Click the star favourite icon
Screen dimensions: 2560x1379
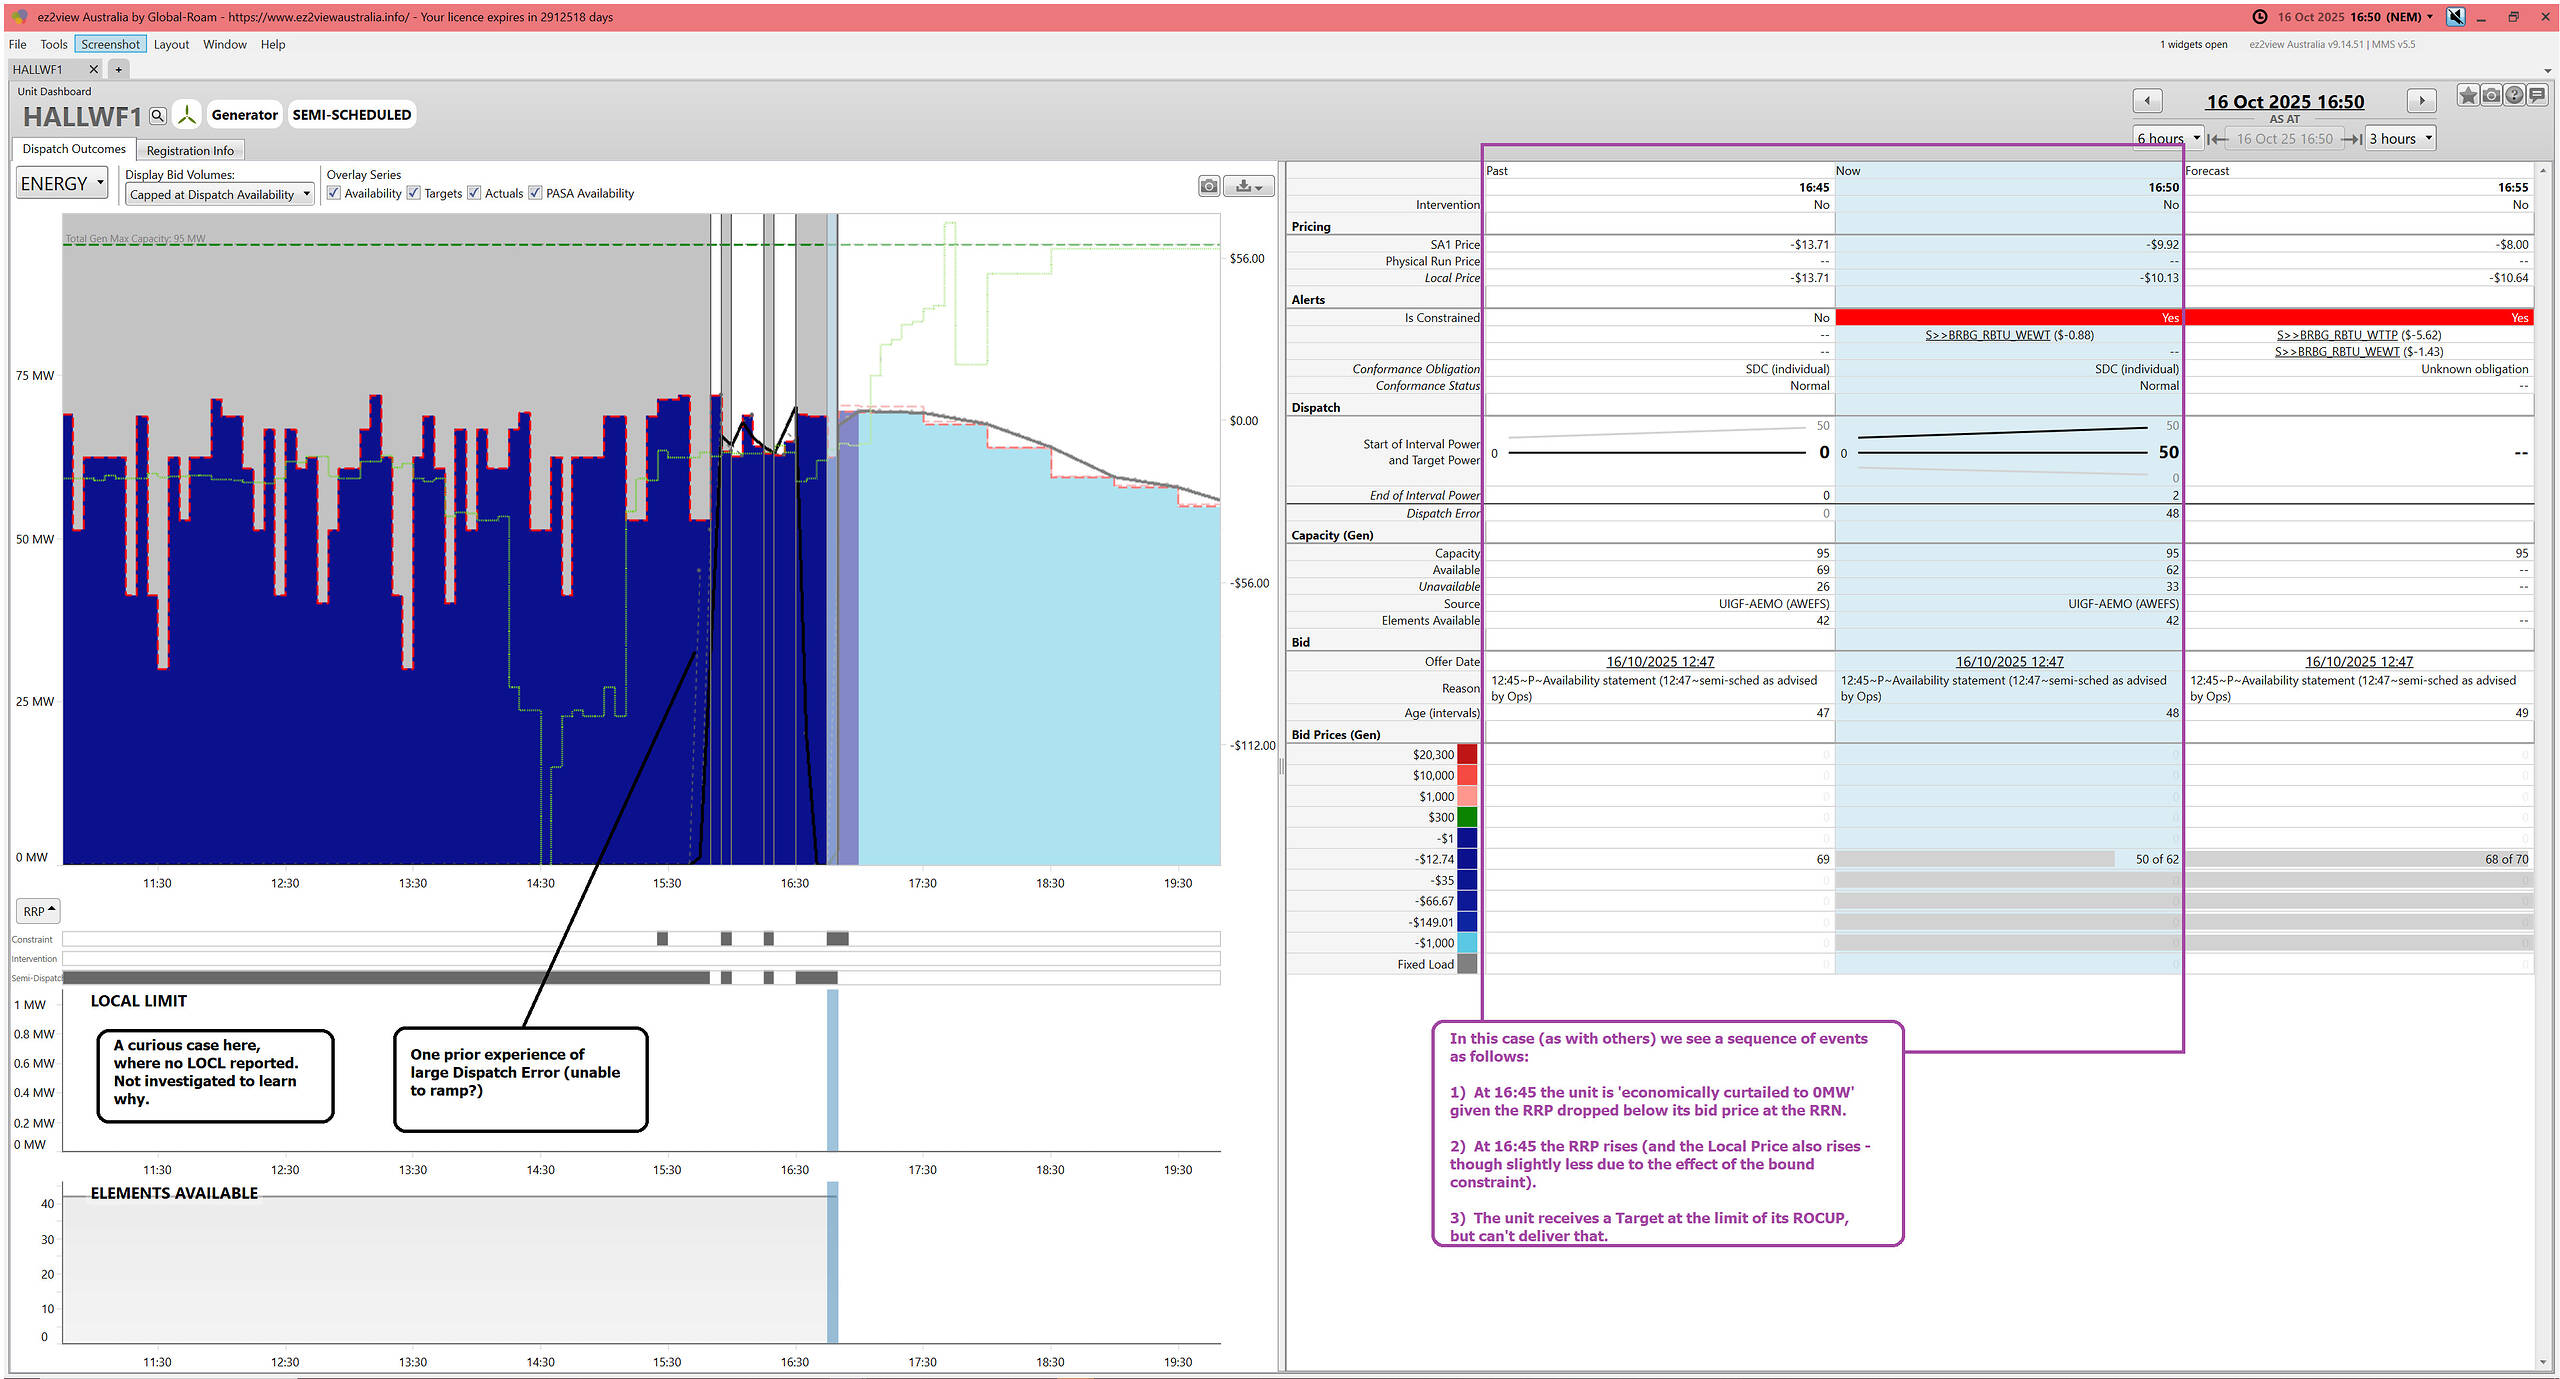pos(2468,96)
